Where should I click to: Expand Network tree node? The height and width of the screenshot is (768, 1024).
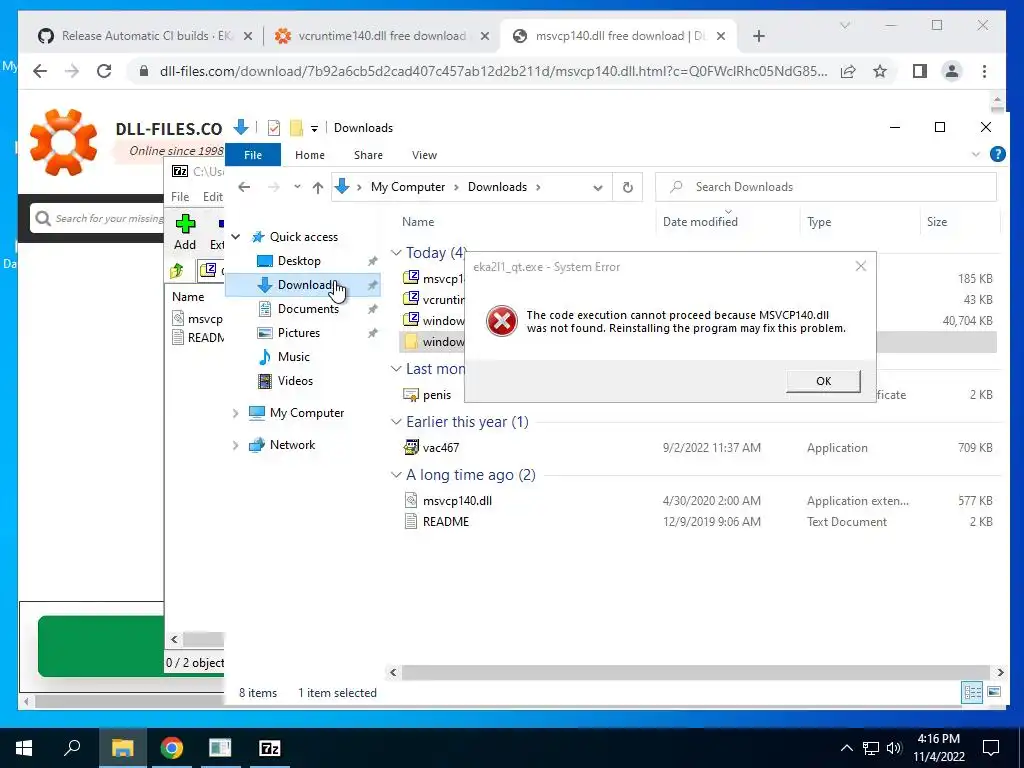point(235,445)
